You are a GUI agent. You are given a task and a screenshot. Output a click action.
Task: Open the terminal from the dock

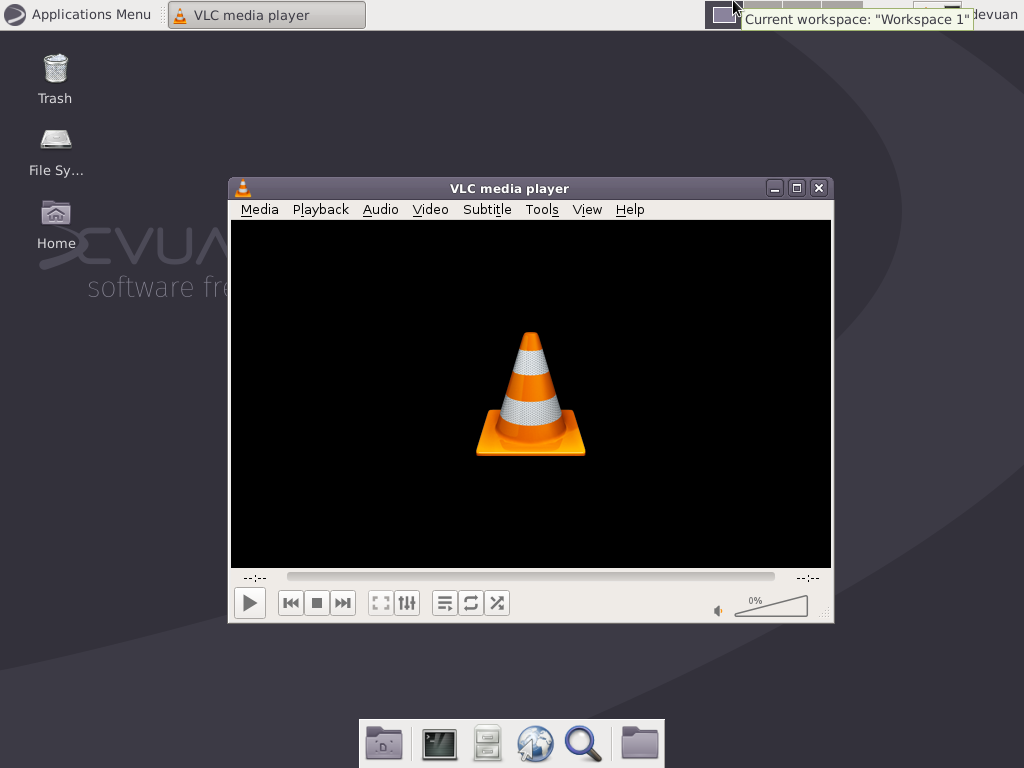440,743
